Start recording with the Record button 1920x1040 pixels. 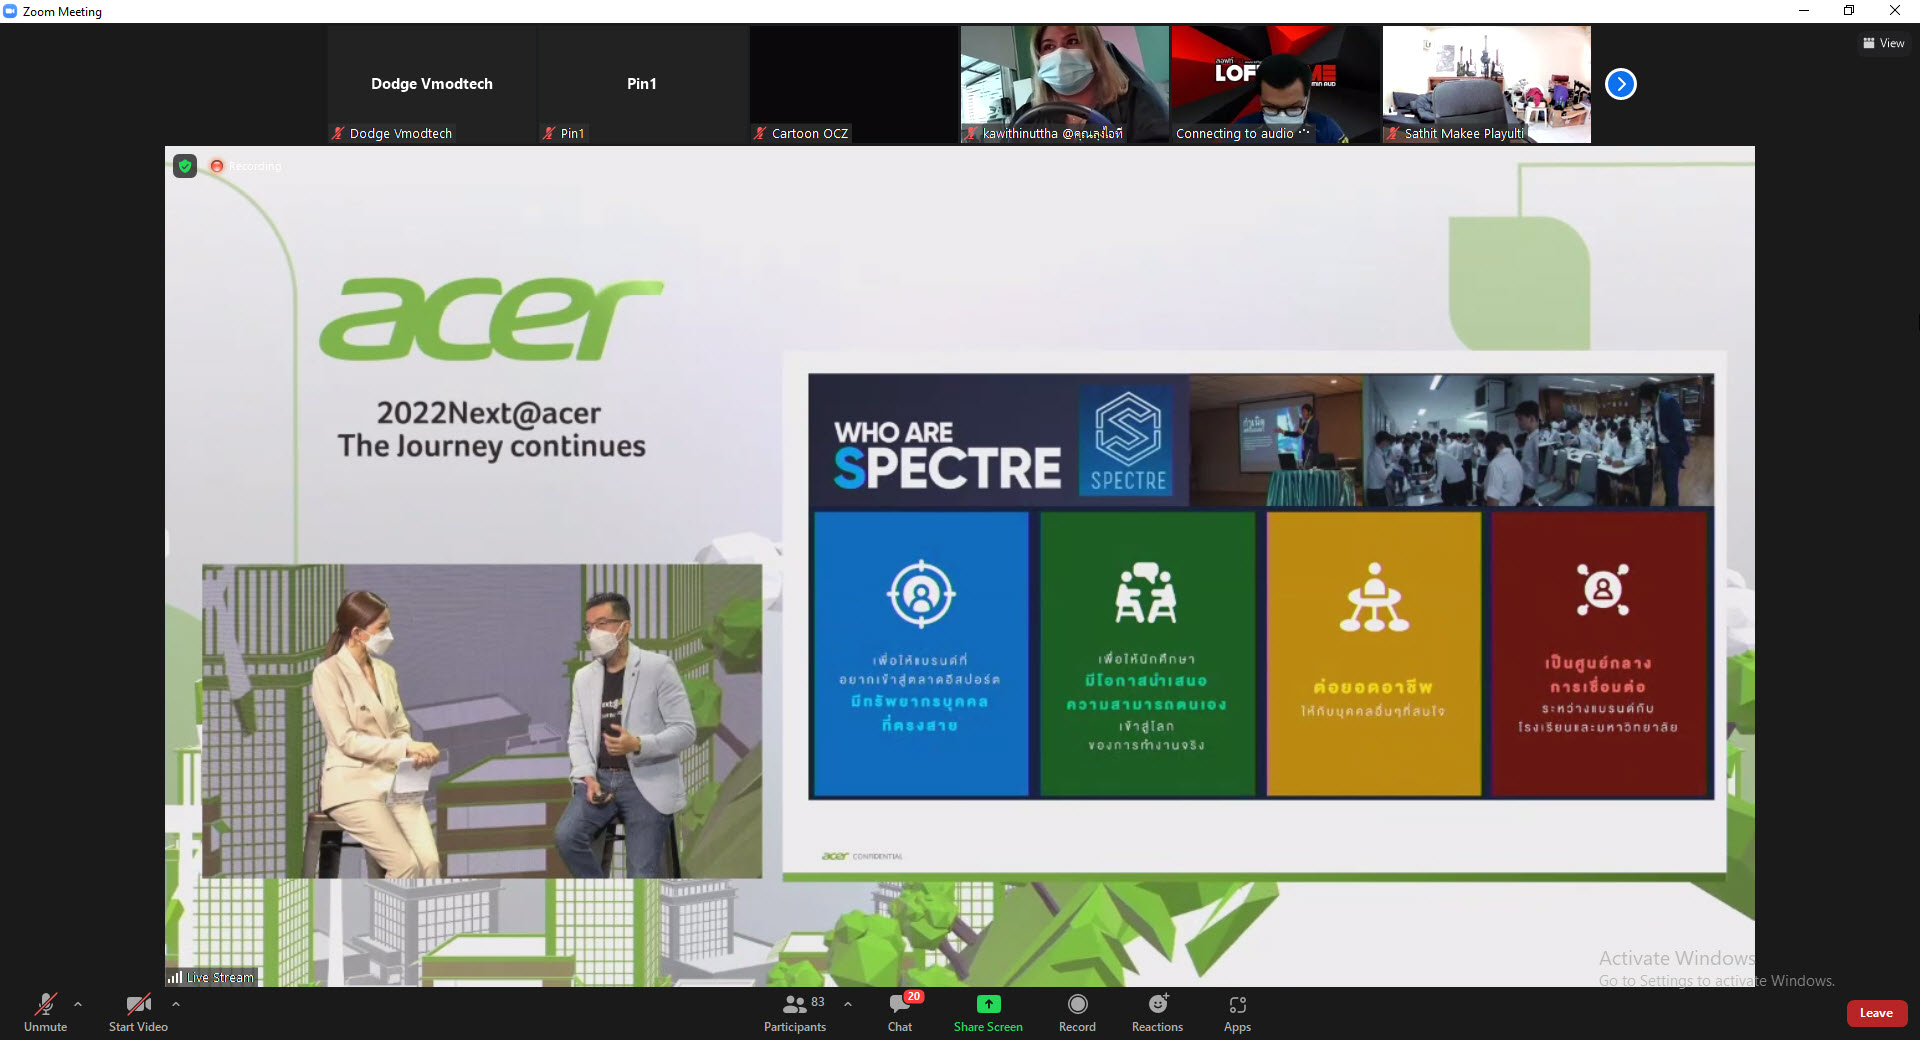[x=1077, y=1012]
